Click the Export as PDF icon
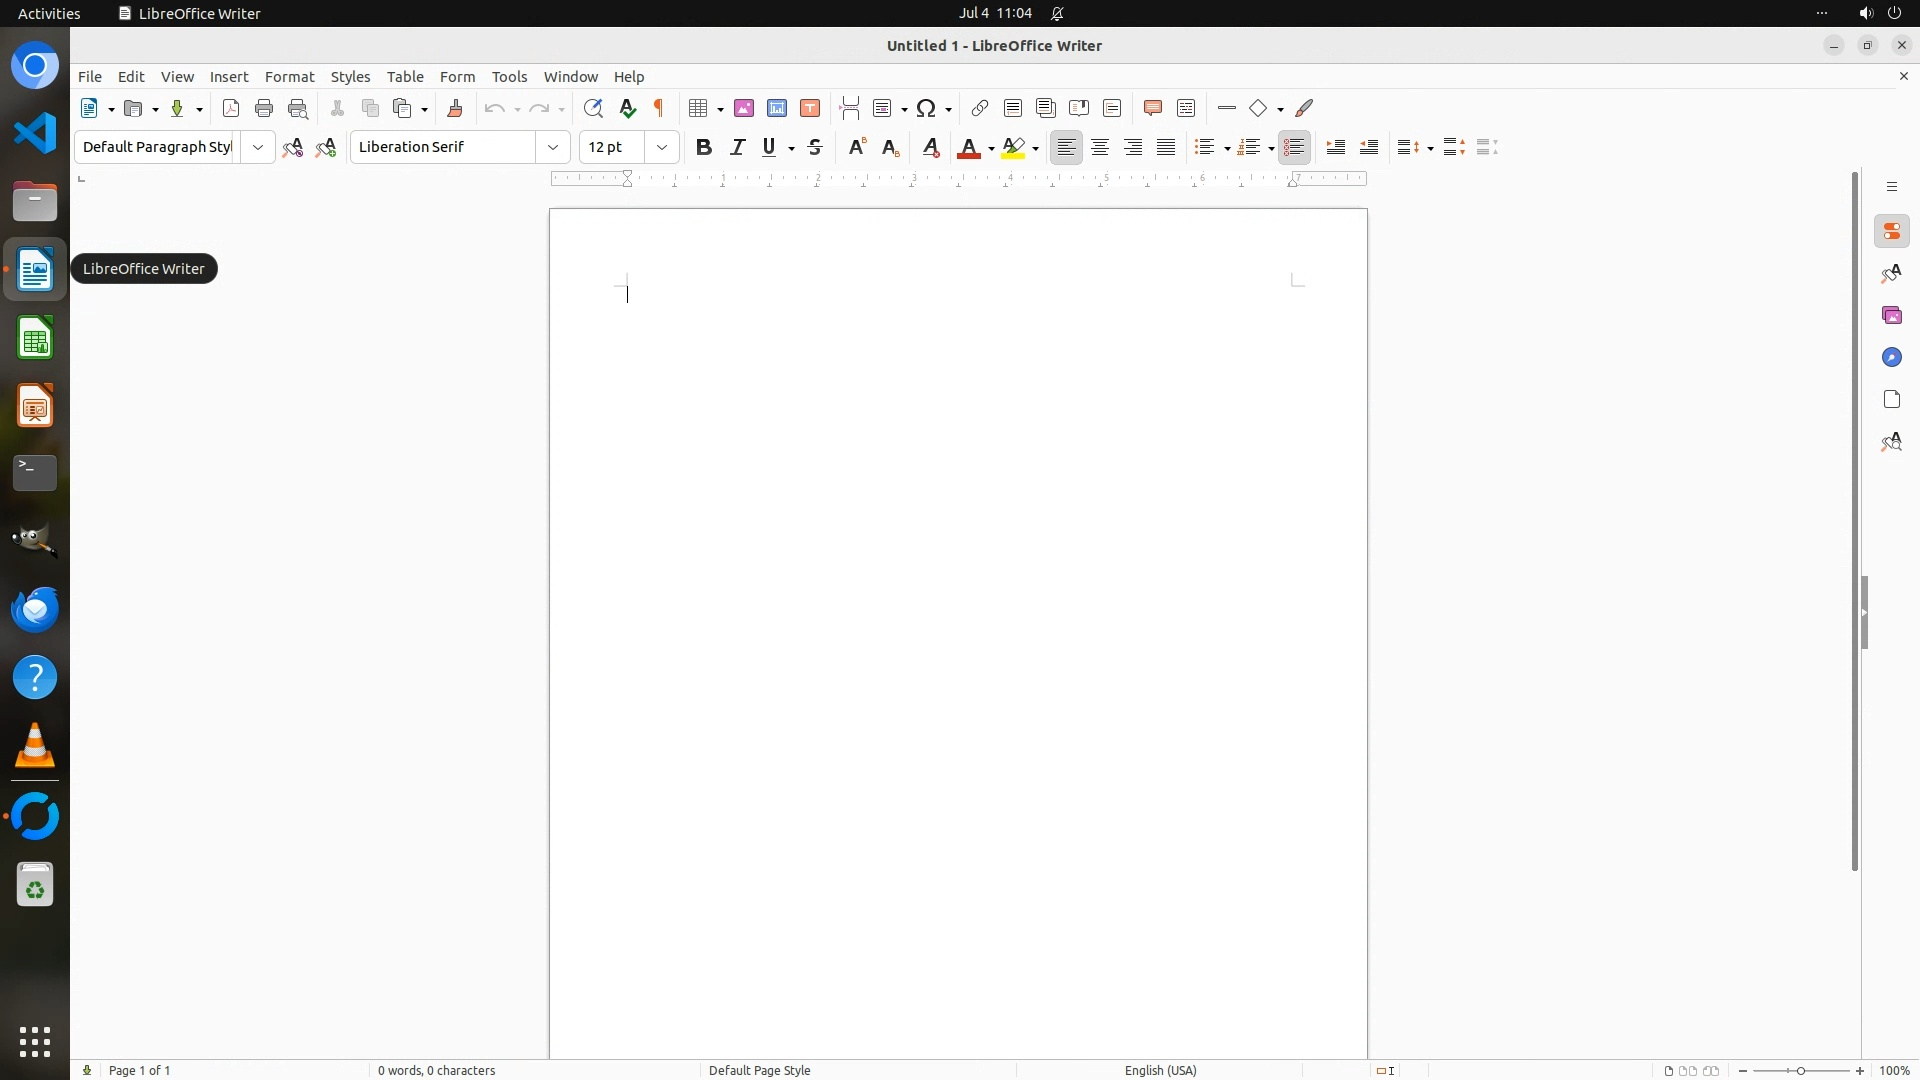Image resolution: width=1920 pixels, height=1080 pixels. (x=231, y=108)
